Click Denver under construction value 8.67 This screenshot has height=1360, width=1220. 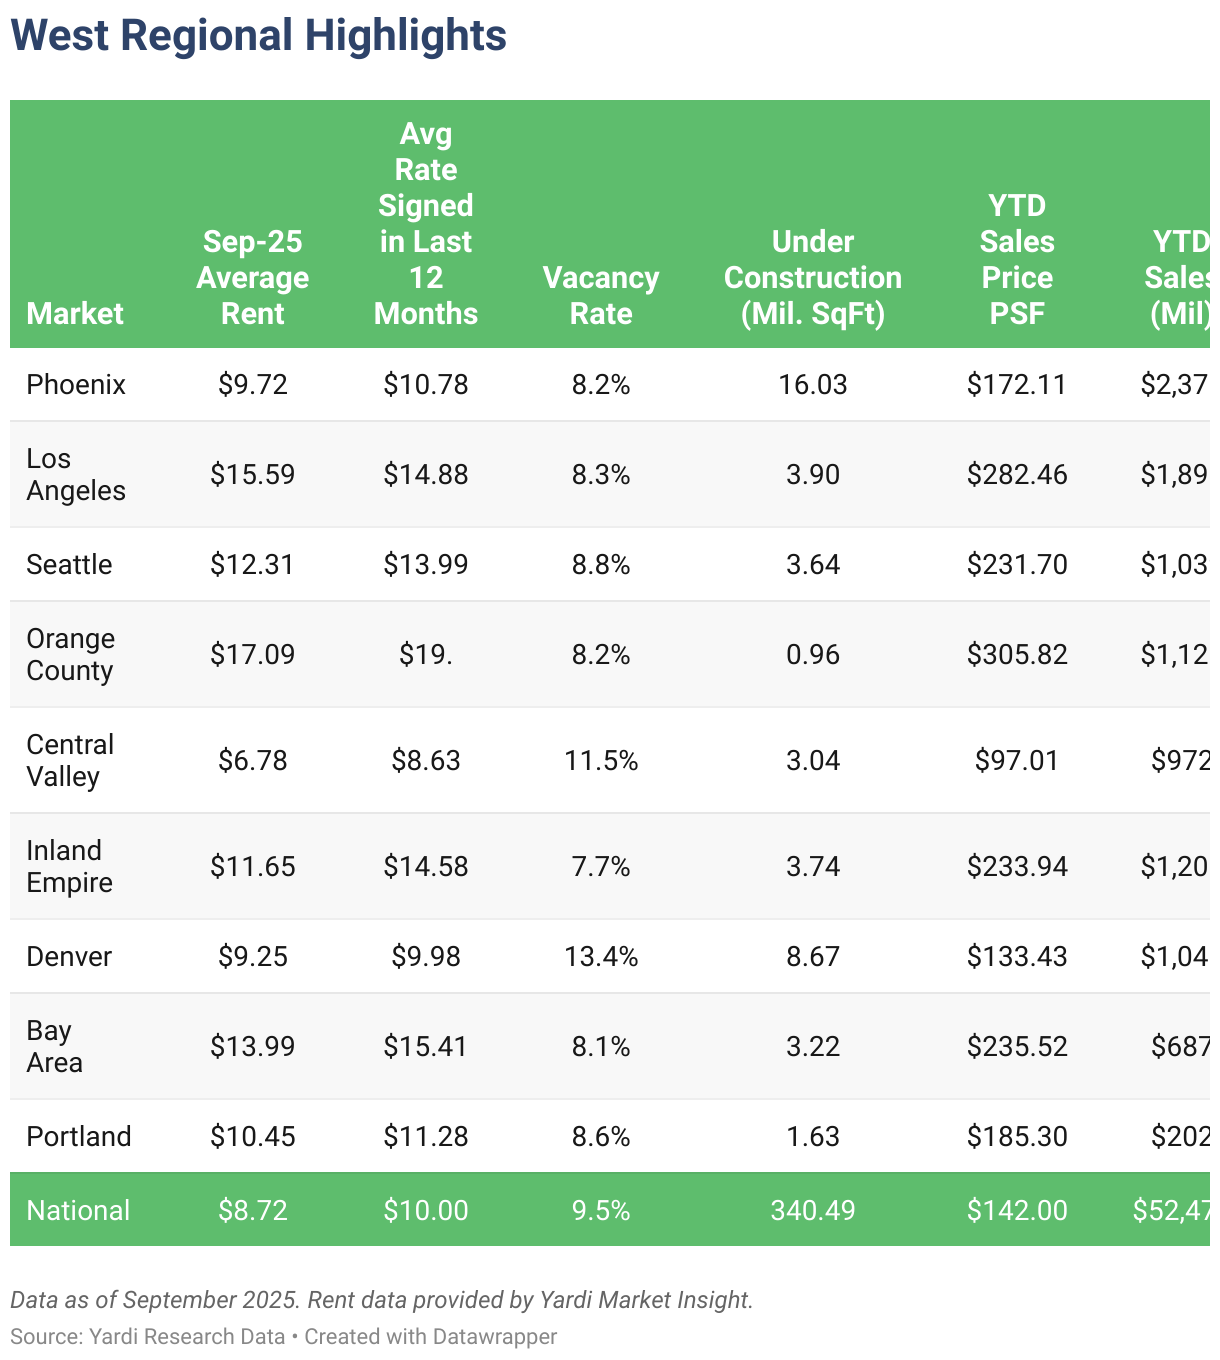pyautogui.click(x=813, y=956)
